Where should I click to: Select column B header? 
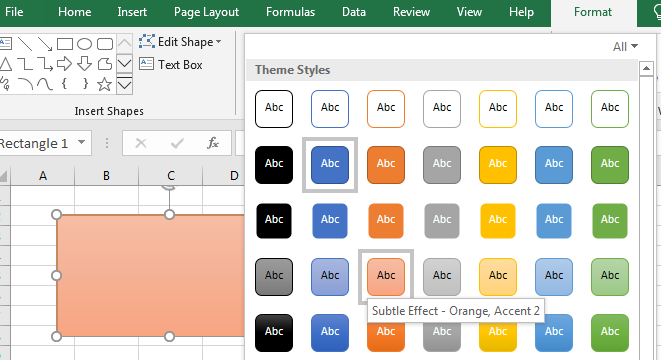tap(106, 175)
